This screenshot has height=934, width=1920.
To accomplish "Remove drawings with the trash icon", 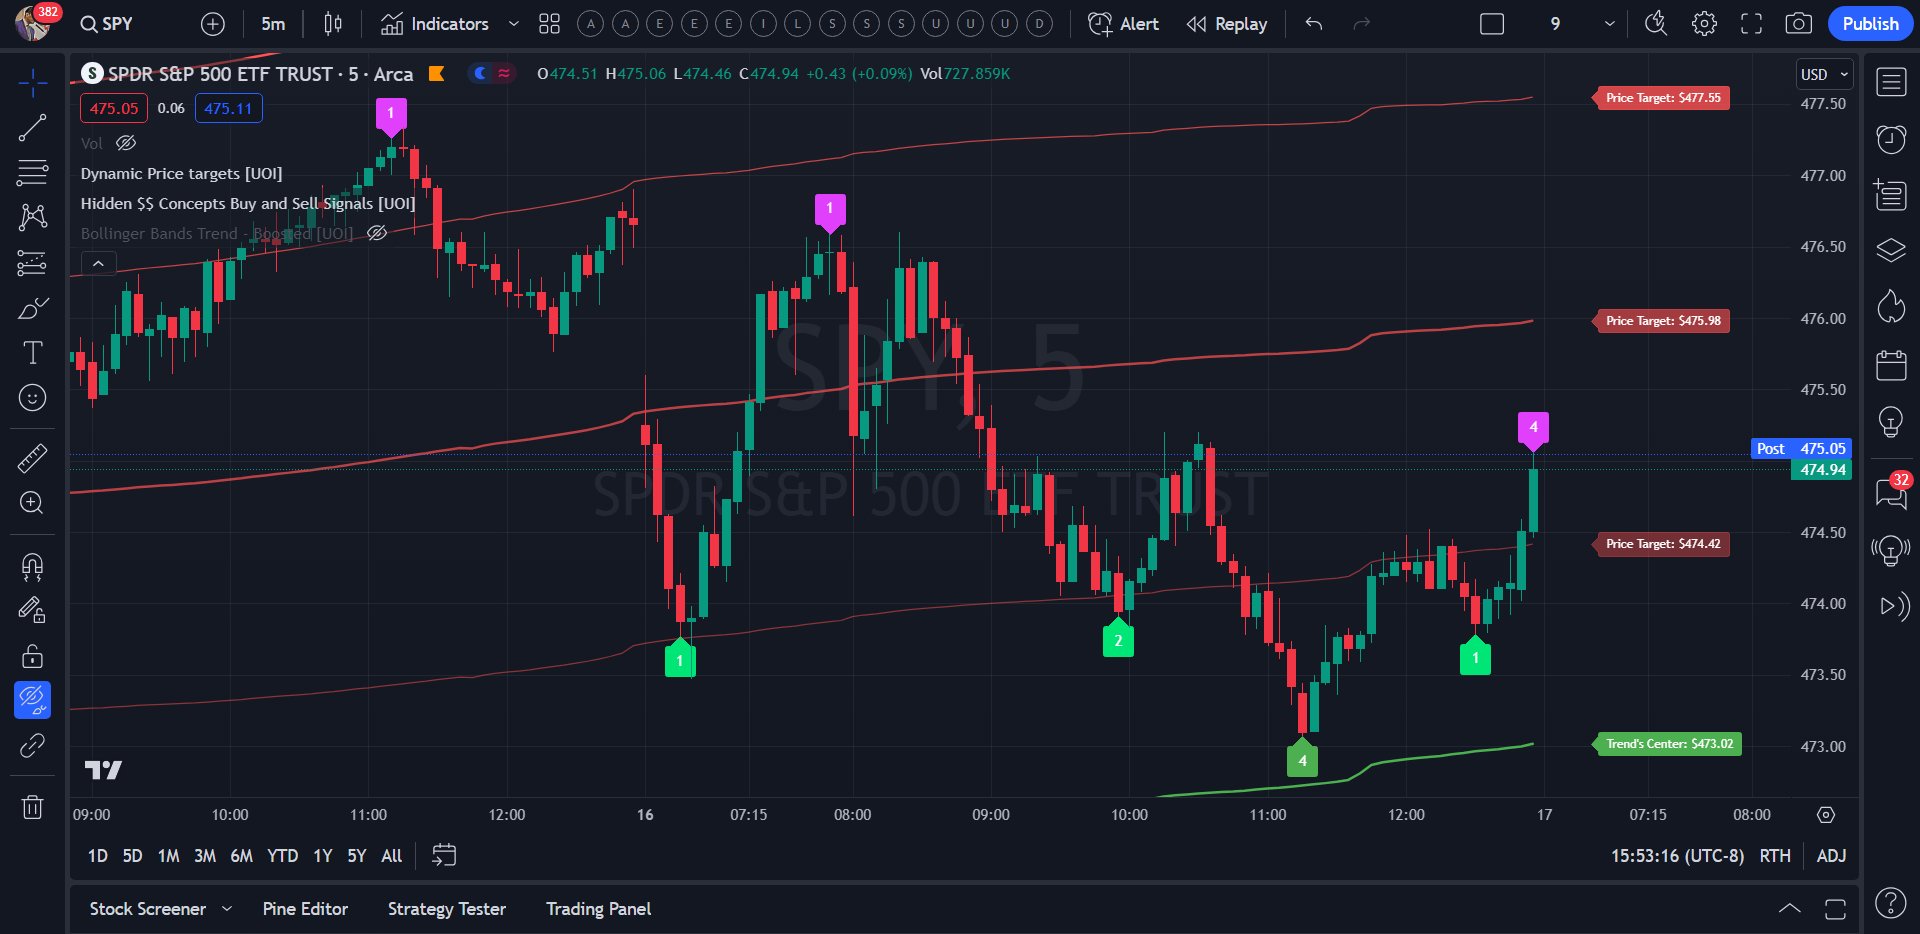I will [32, 807].
